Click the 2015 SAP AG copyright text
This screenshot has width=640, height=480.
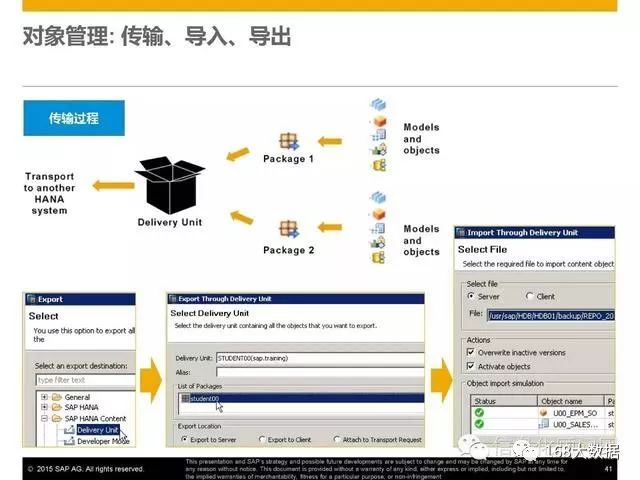[x=86, y=469]
